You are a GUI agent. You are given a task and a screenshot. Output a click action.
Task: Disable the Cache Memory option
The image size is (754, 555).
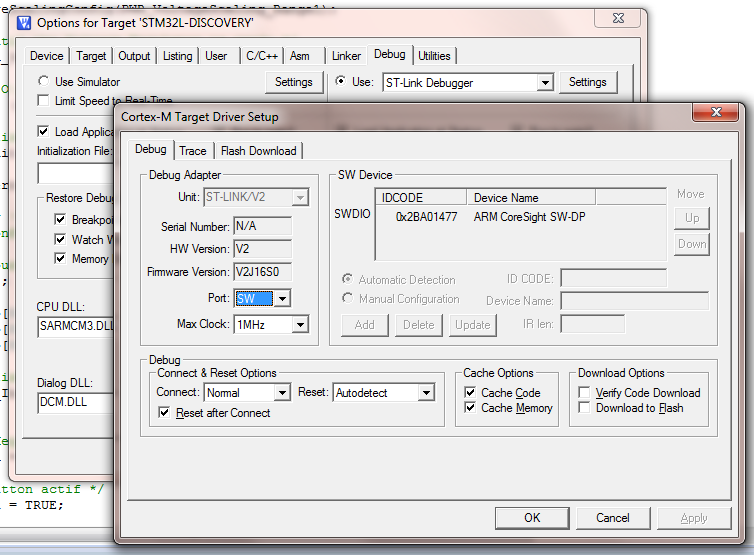coord(470,408)
